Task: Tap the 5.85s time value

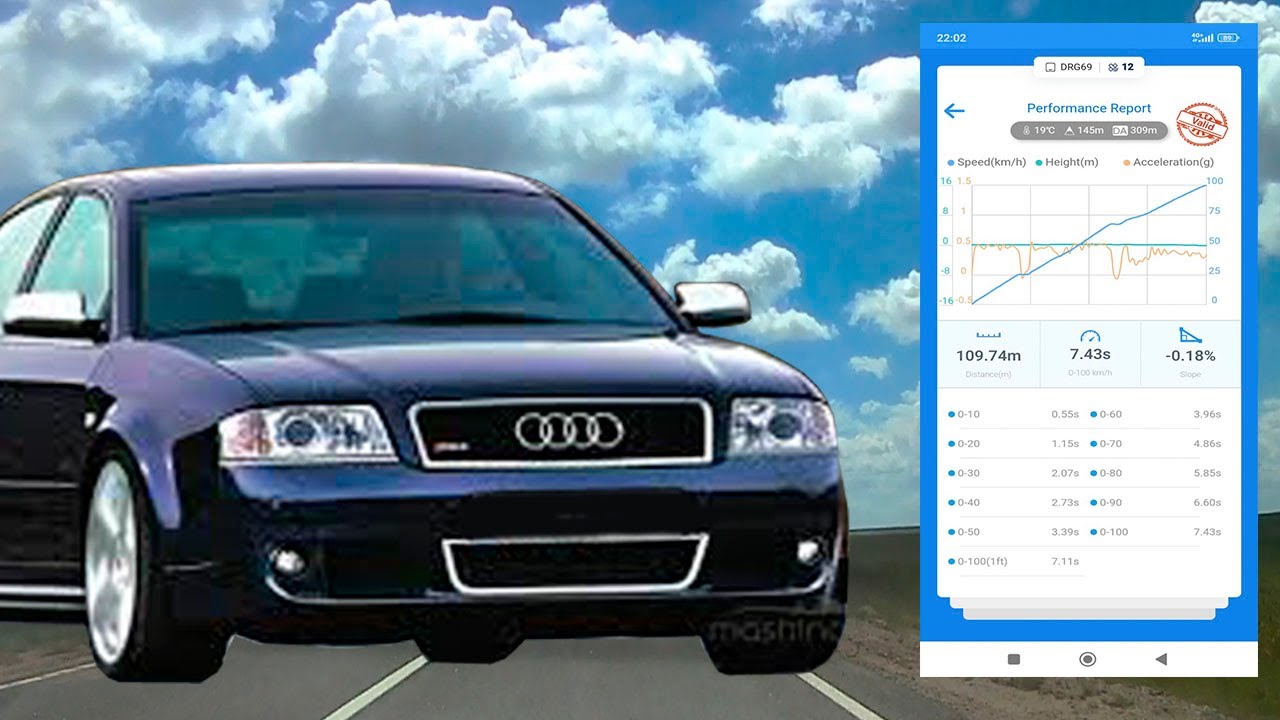Action: click(1207, 473)
